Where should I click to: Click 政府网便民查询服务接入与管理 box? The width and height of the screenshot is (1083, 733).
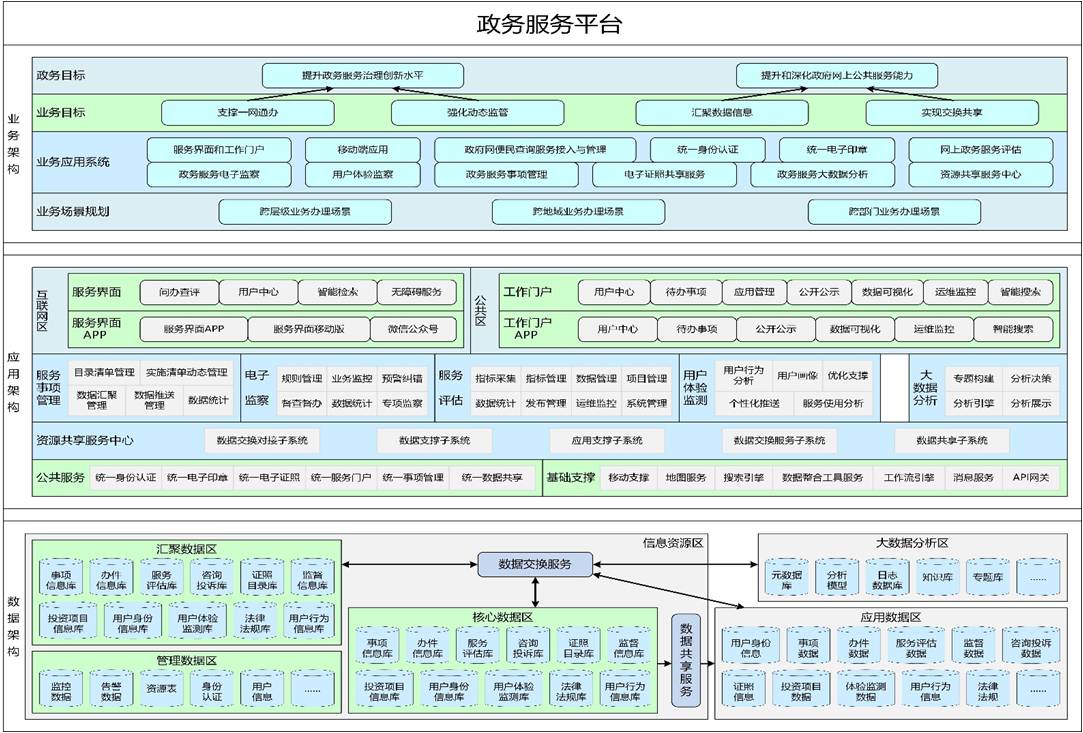535,149
